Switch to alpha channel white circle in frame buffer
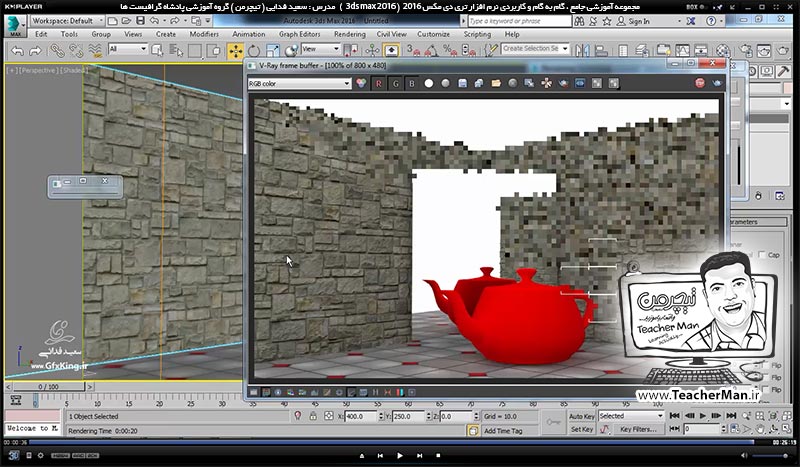The image size is (800, 467). [429, 83]
